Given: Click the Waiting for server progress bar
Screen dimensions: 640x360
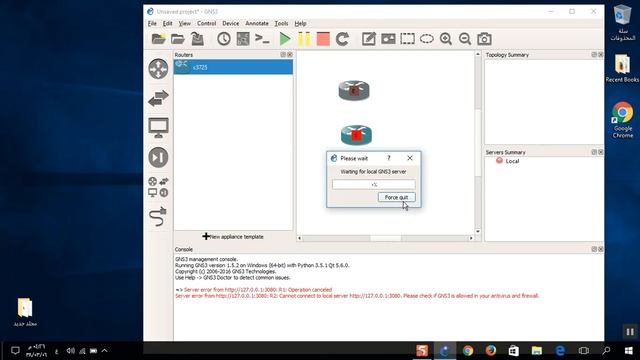Looking at the screenshot, I should click(373, 184).
